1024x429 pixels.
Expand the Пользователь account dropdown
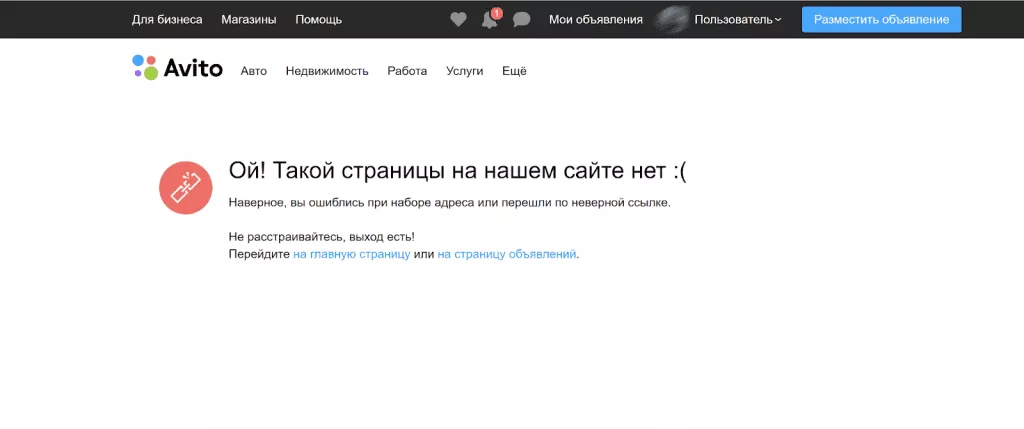(x=738, y=19)
